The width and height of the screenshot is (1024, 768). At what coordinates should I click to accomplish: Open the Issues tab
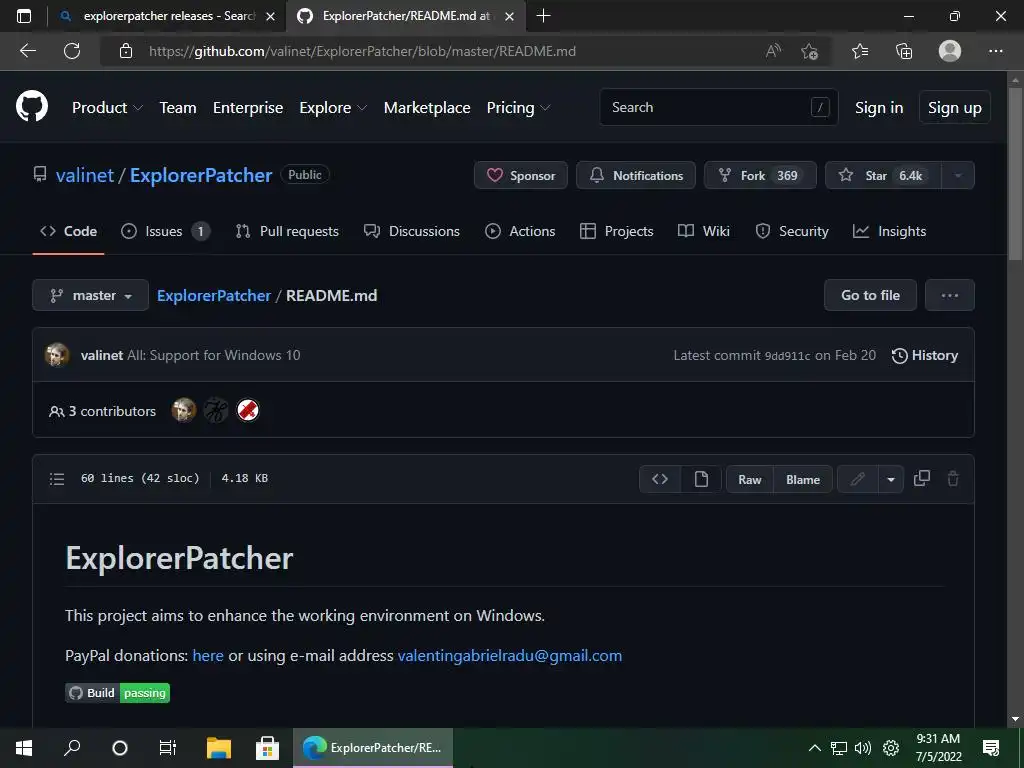coord(165,231)
